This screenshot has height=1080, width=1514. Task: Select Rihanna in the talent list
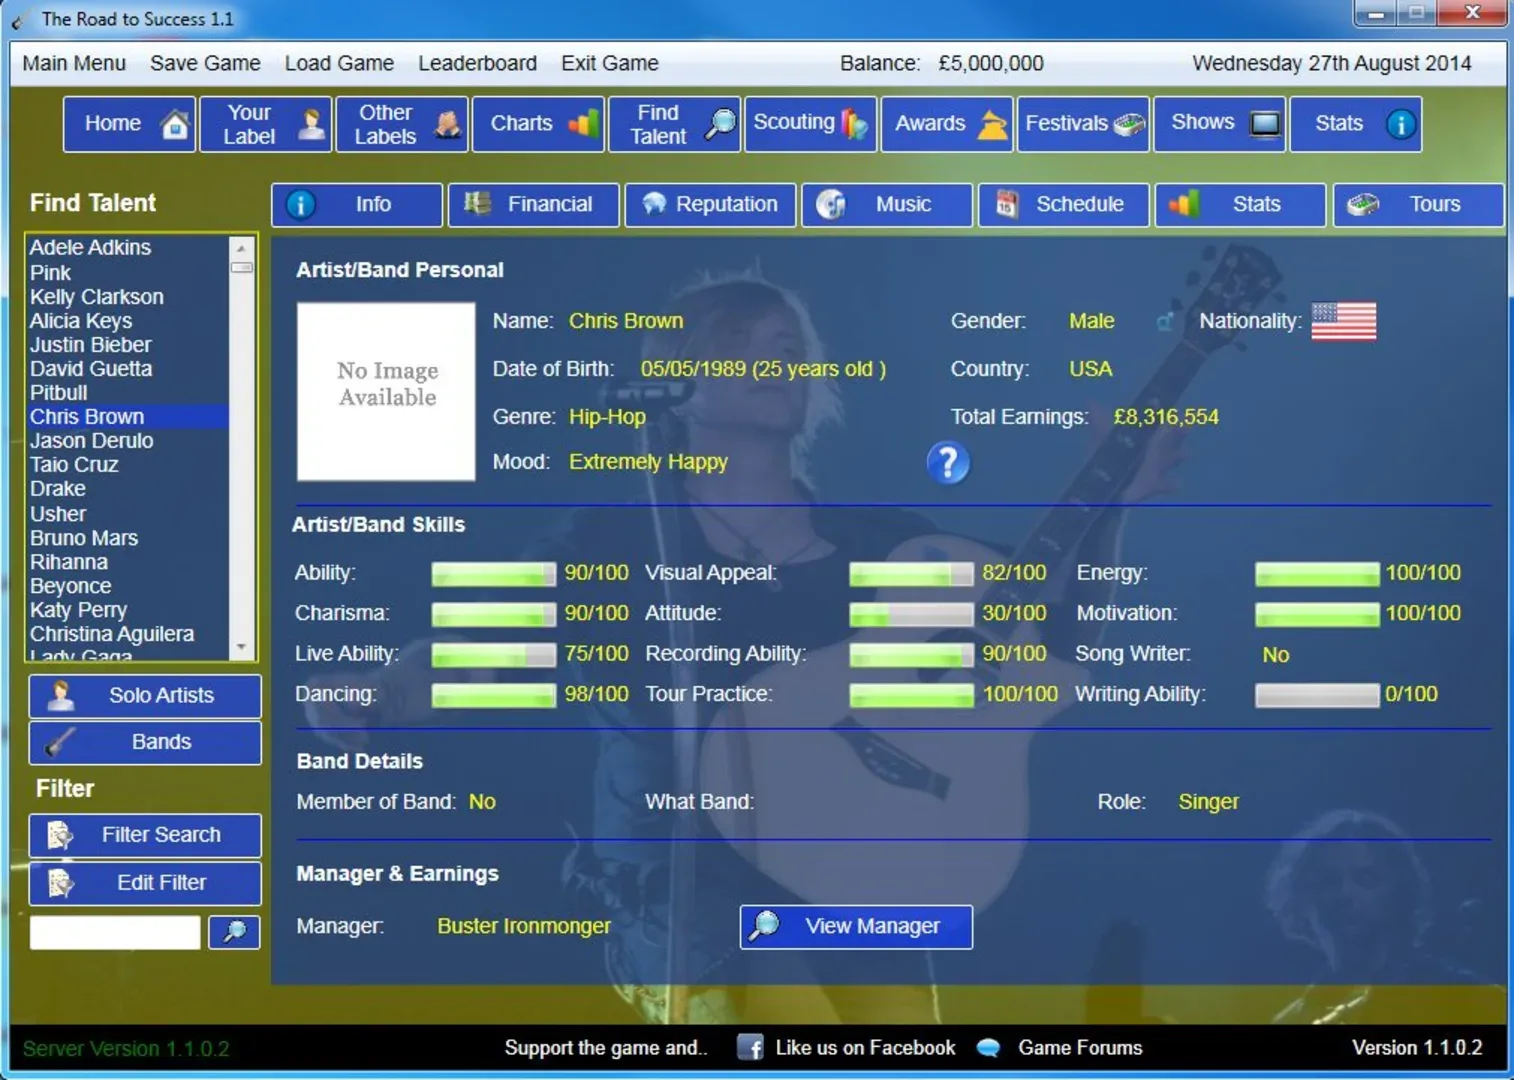(x=69, y=562)
